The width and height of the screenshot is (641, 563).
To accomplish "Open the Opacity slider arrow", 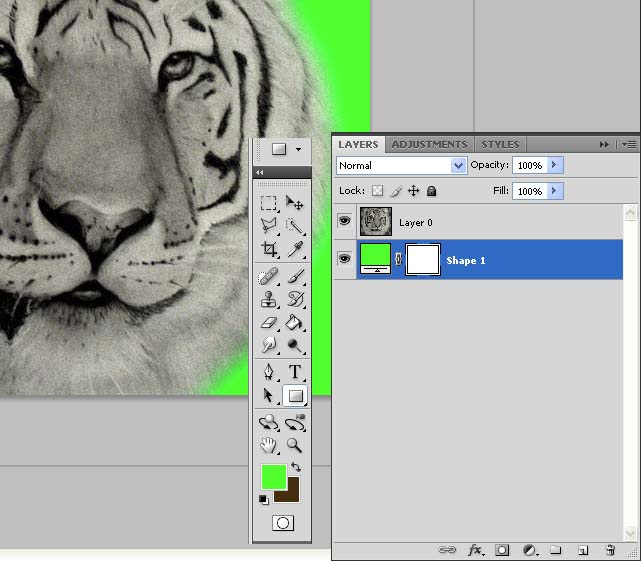I will coord(556,165).
